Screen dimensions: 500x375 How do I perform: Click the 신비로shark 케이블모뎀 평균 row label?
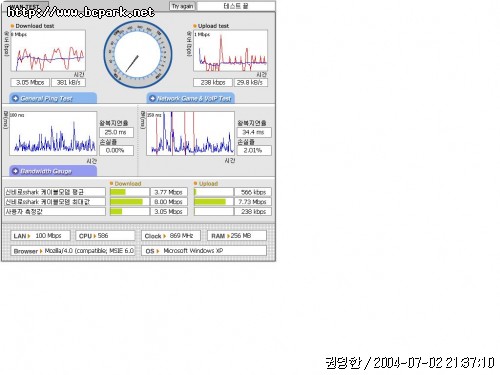55,192
